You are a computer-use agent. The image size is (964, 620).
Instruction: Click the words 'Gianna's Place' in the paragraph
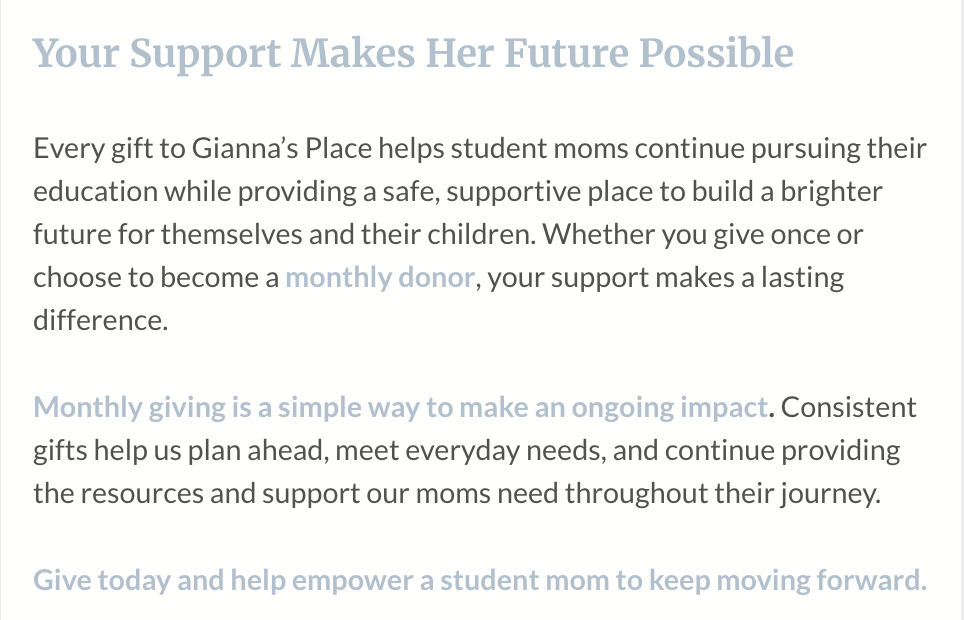click(282, 148)
